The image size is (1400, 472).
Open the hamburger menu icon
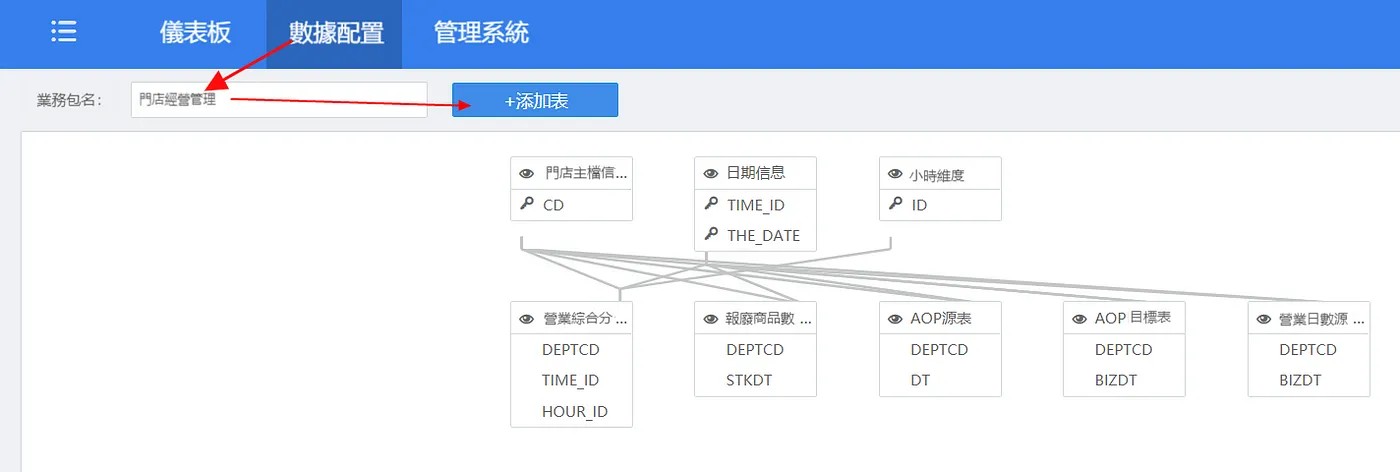coord(64,32)
